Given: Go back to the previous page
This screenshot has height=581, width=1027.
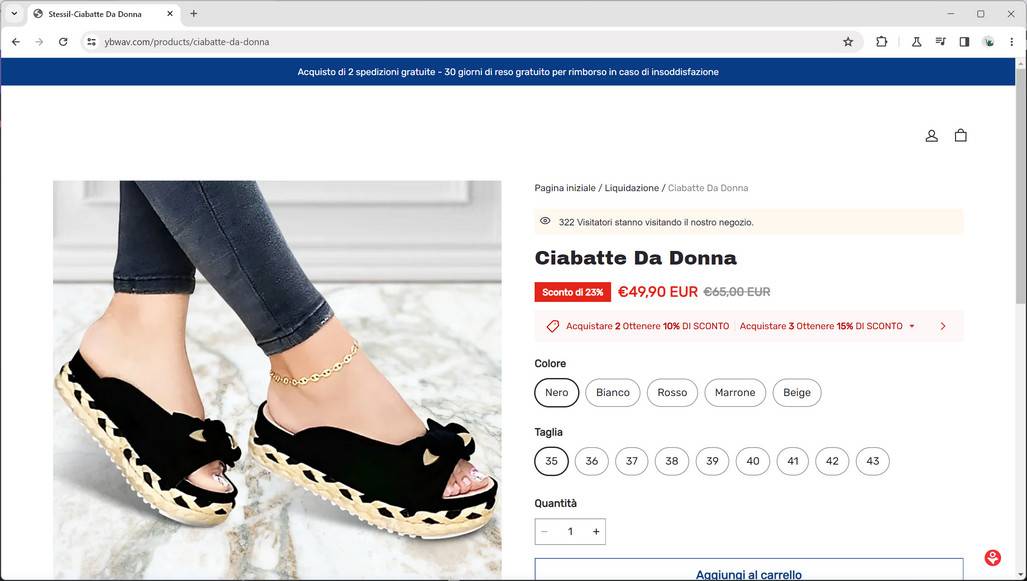Looking at the screenshot, I should (x=16, y=42).
